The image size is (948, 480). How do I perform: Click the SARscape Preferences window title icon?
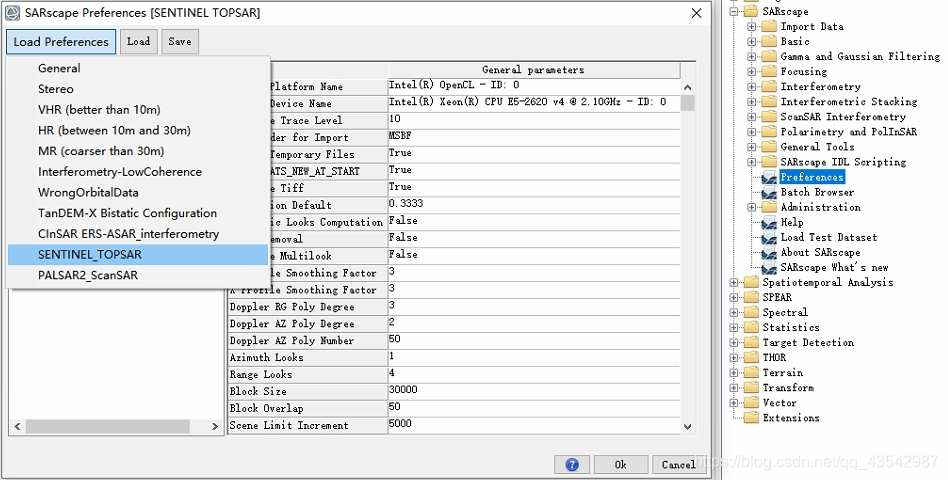tap(12, 13)
